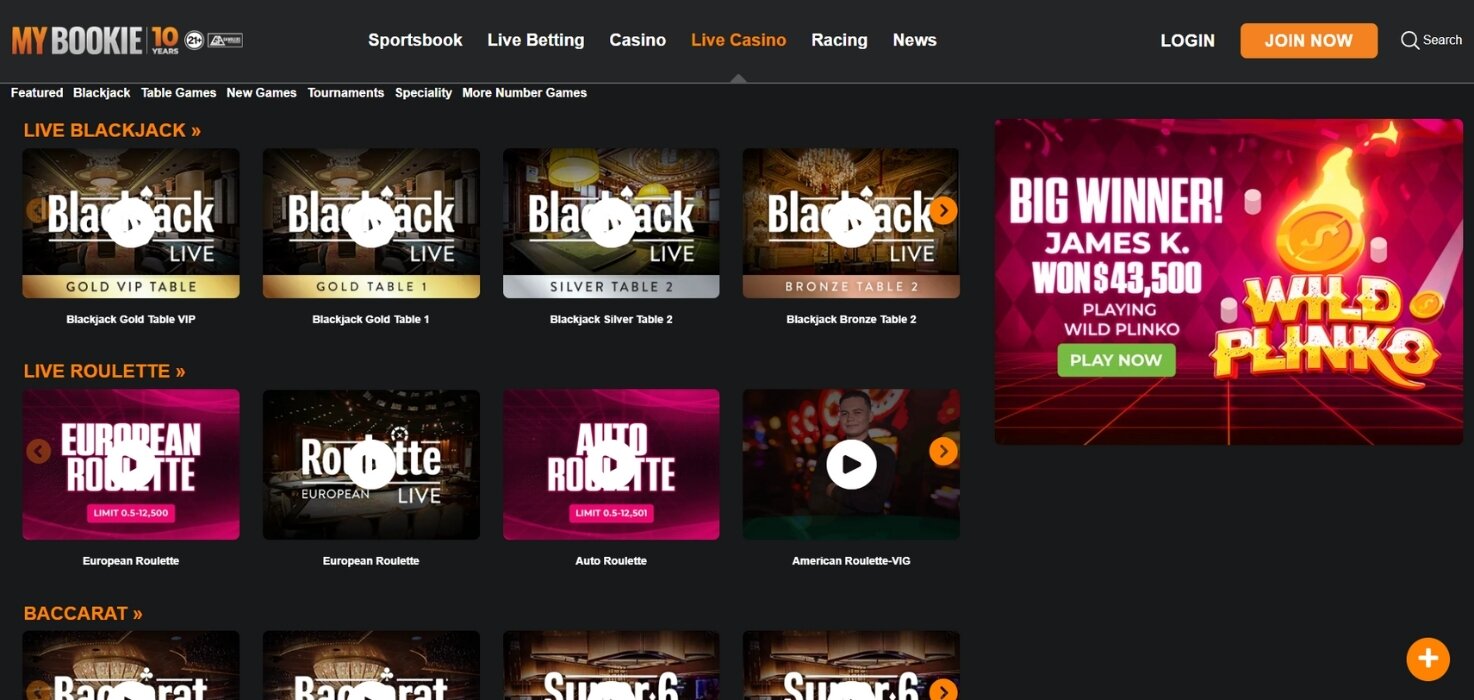Click PLAY NOW on Wild Plinko banner
This screenshot has height=700, width=1474.
tap(1116, 360)
